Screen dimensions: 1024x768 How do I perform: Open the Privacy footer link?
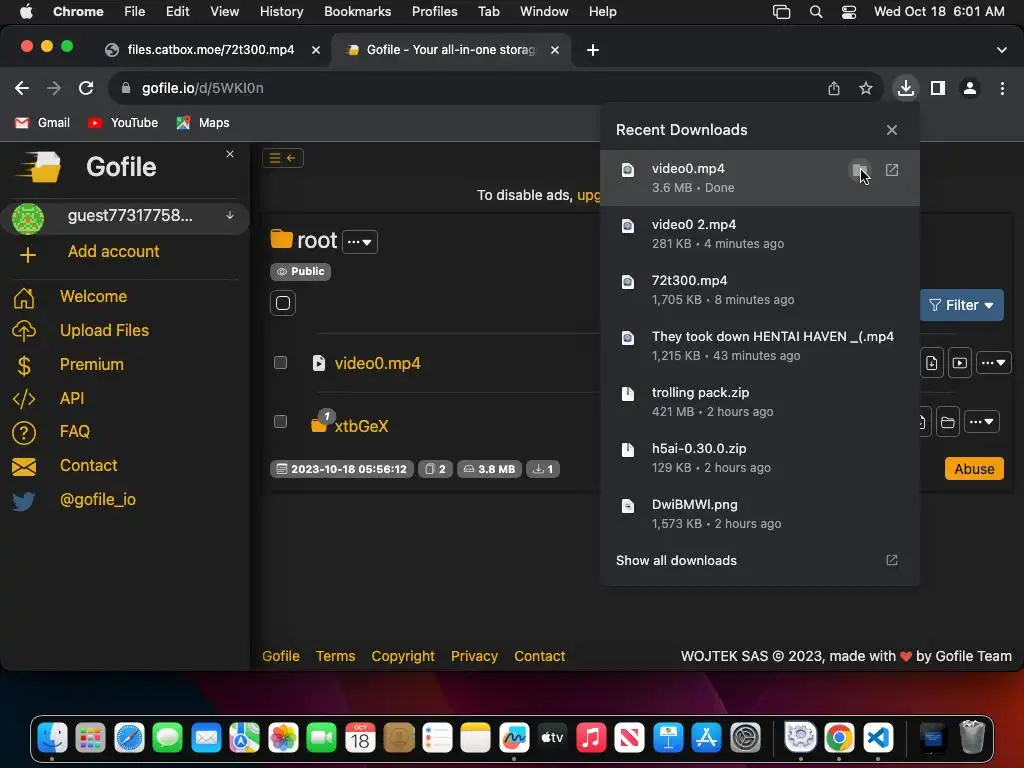[x=474, y=656]
